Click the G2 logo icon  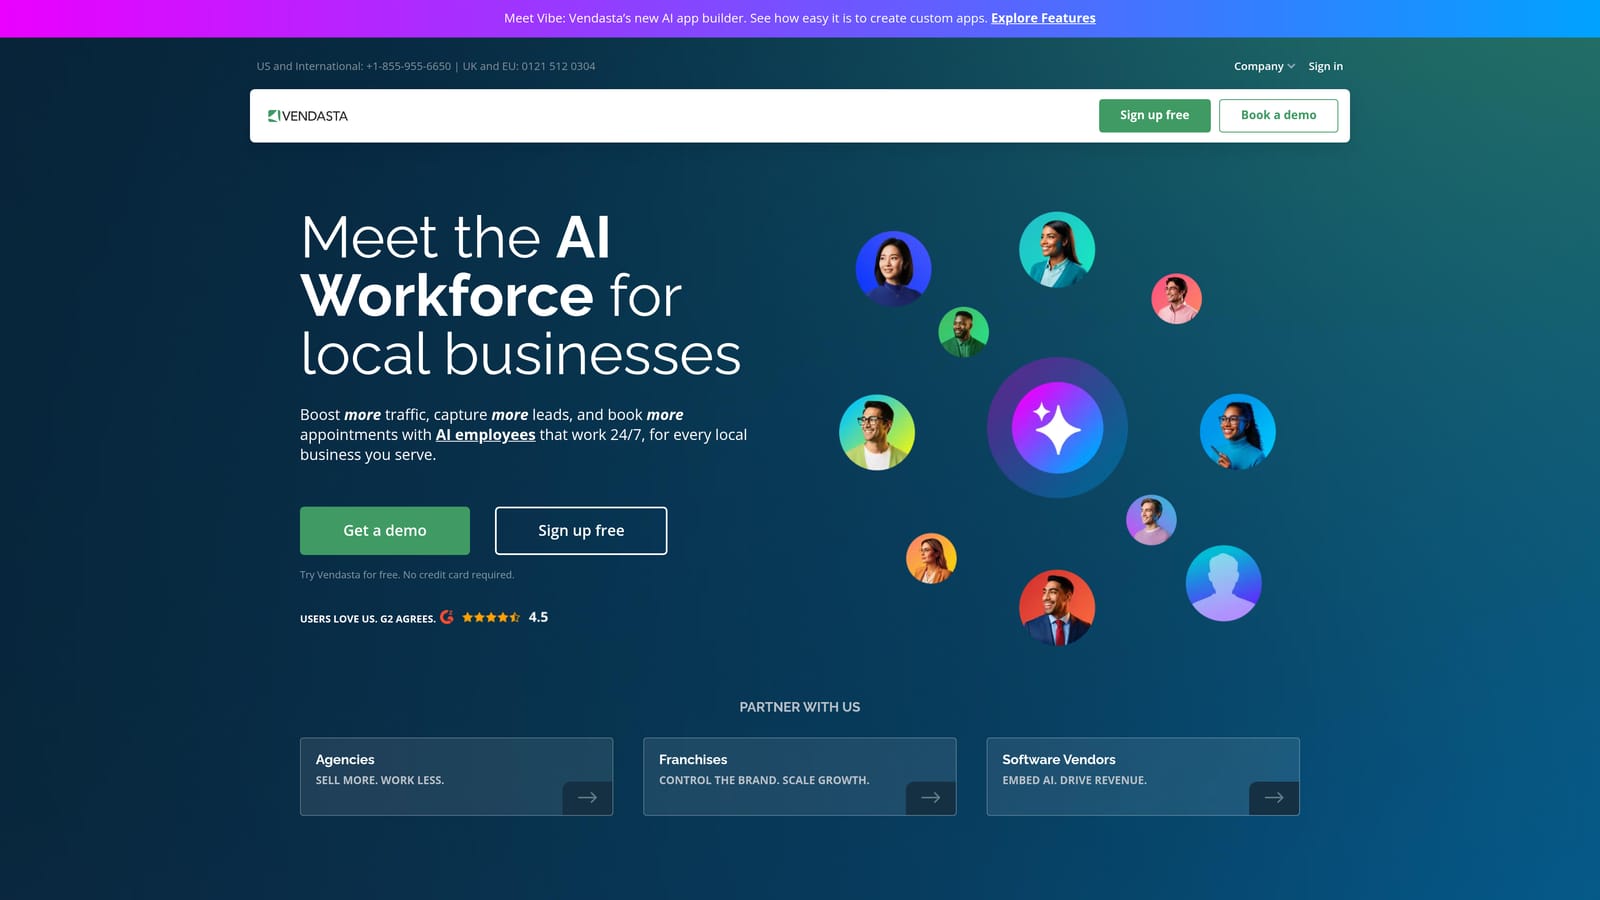(x=447, y=617)
